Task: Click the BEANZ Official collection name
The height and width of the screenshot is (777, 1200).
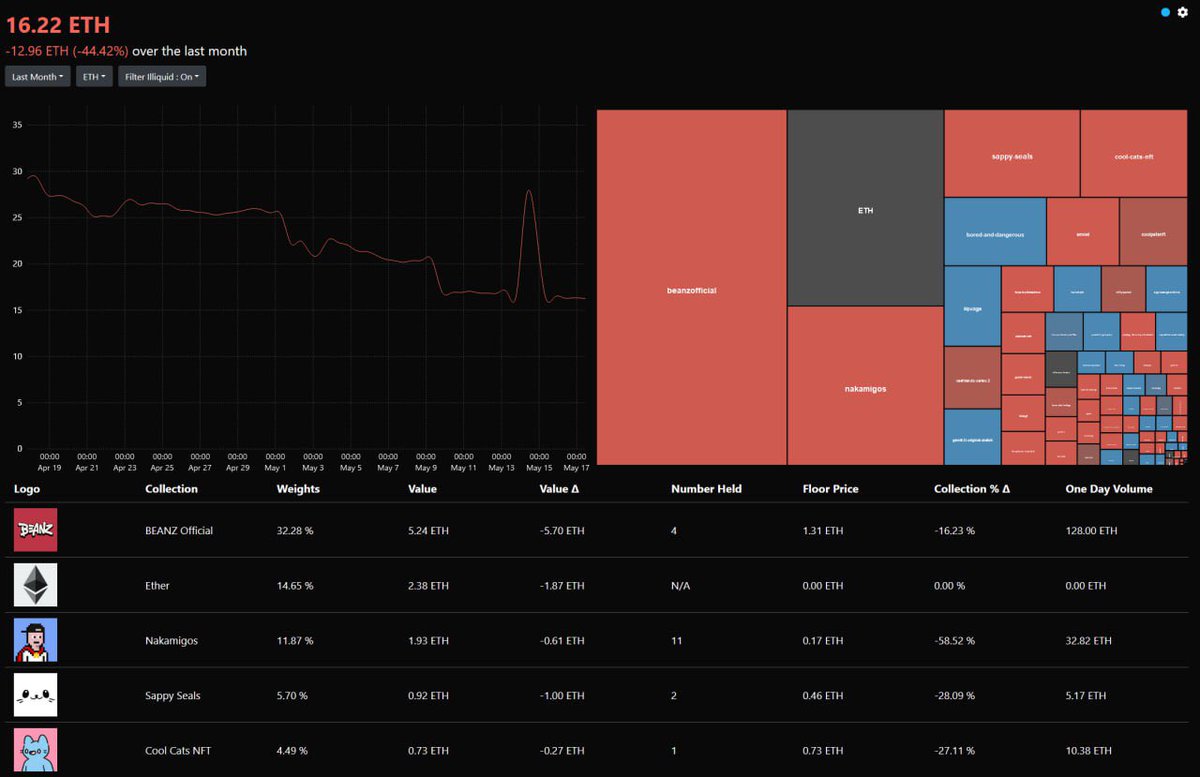Action: point(179,530)
